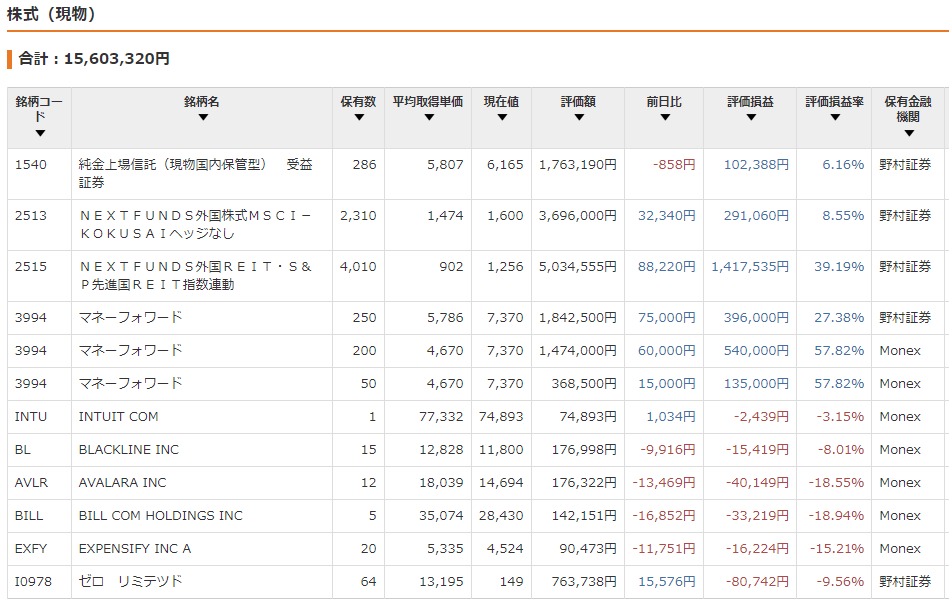
Task: Click profit rate 27.38%
Action: 839,318
